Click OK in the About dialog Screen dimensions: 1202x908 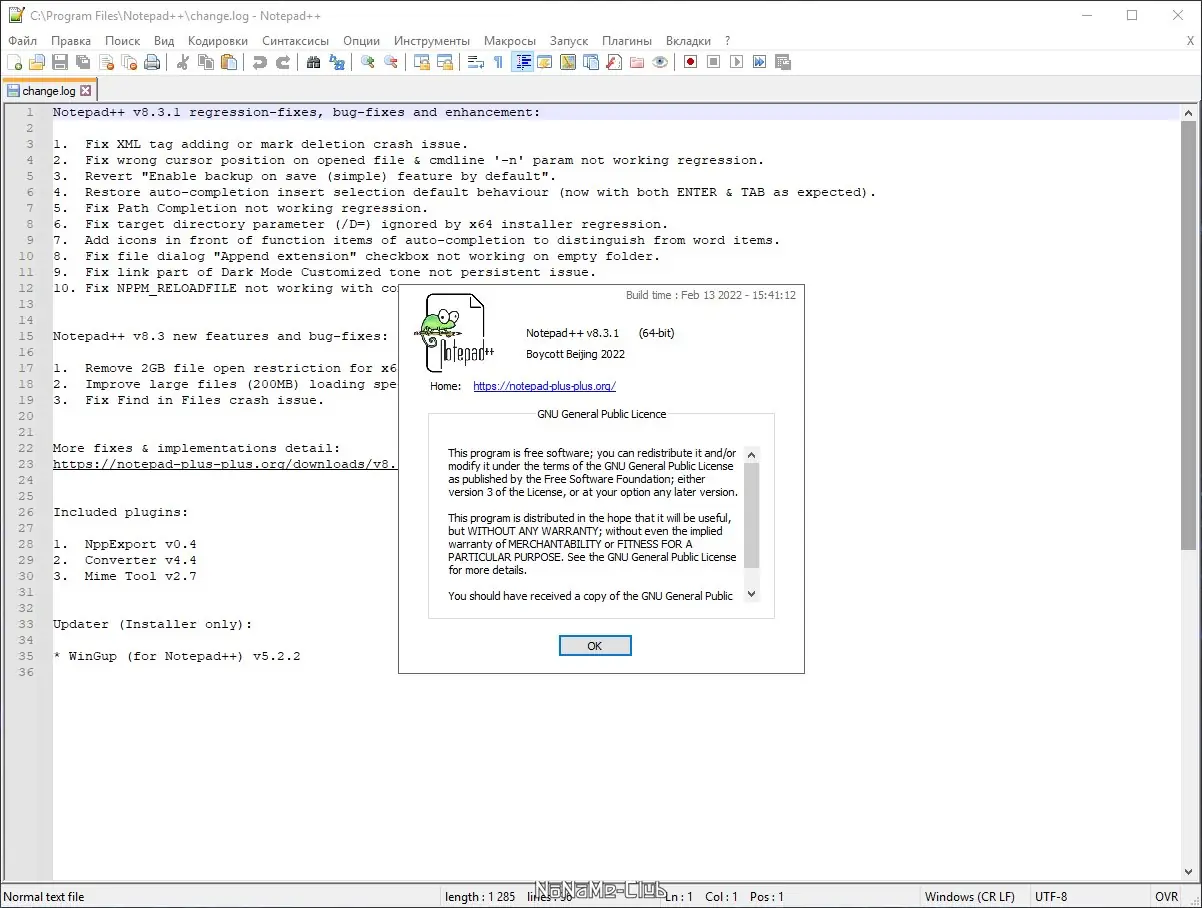click(595, 646)
